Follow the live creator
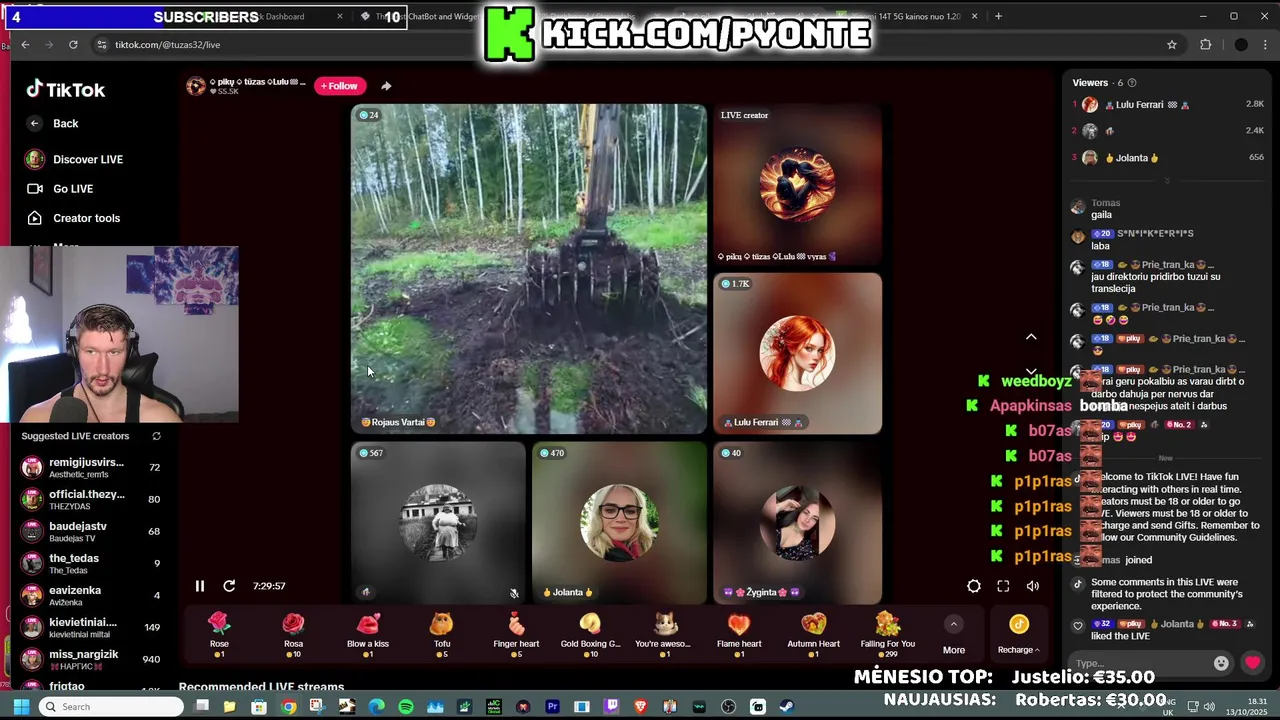Image resolution: width=1280 pixels, height=720 pixels. click(x=340, y=86)
